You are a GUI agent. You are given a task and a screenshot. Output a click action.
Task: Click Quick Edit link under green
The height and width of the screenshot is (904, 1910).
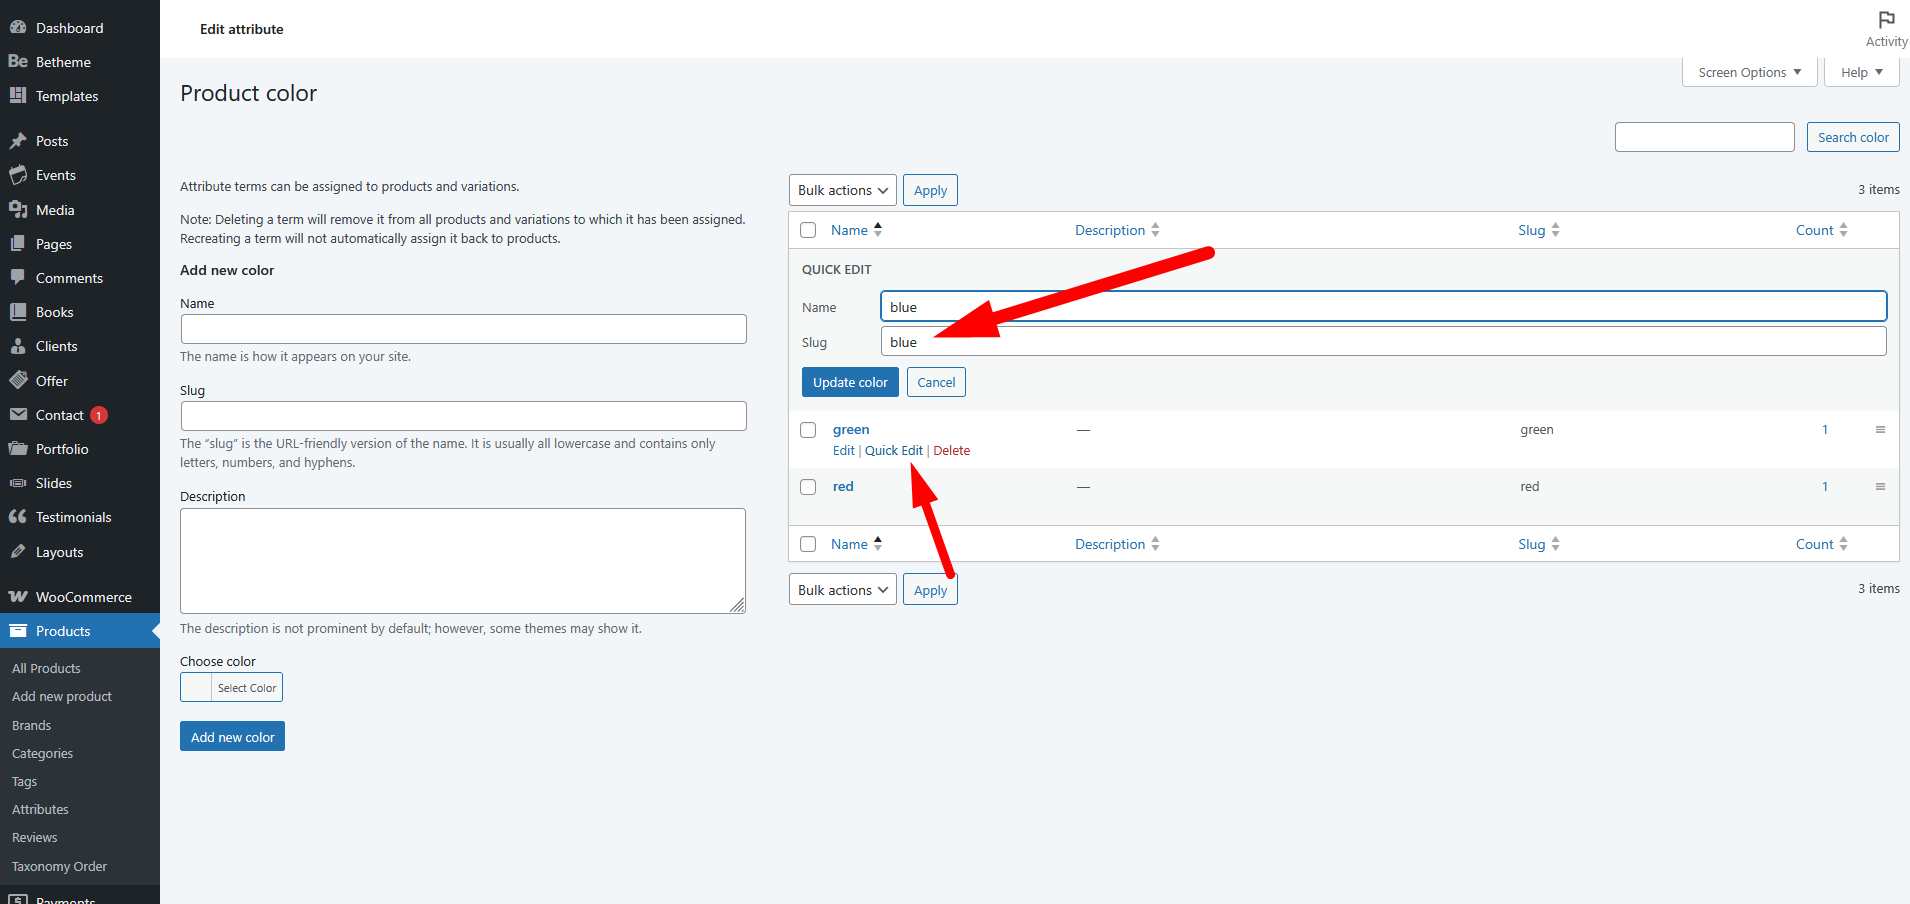[893, 451]
